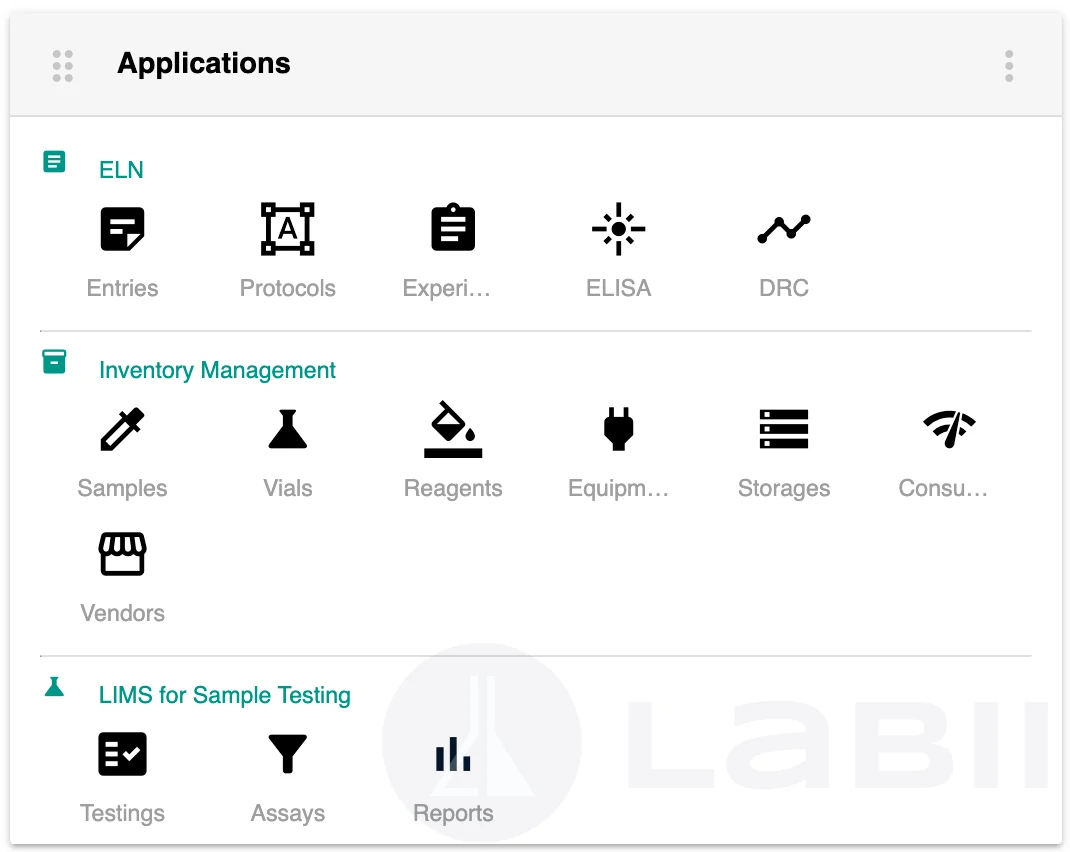Image resolution: width=1070 pixels, height=852 pixels.
Task: Select the Consumables icon
Action: [948, 429]
